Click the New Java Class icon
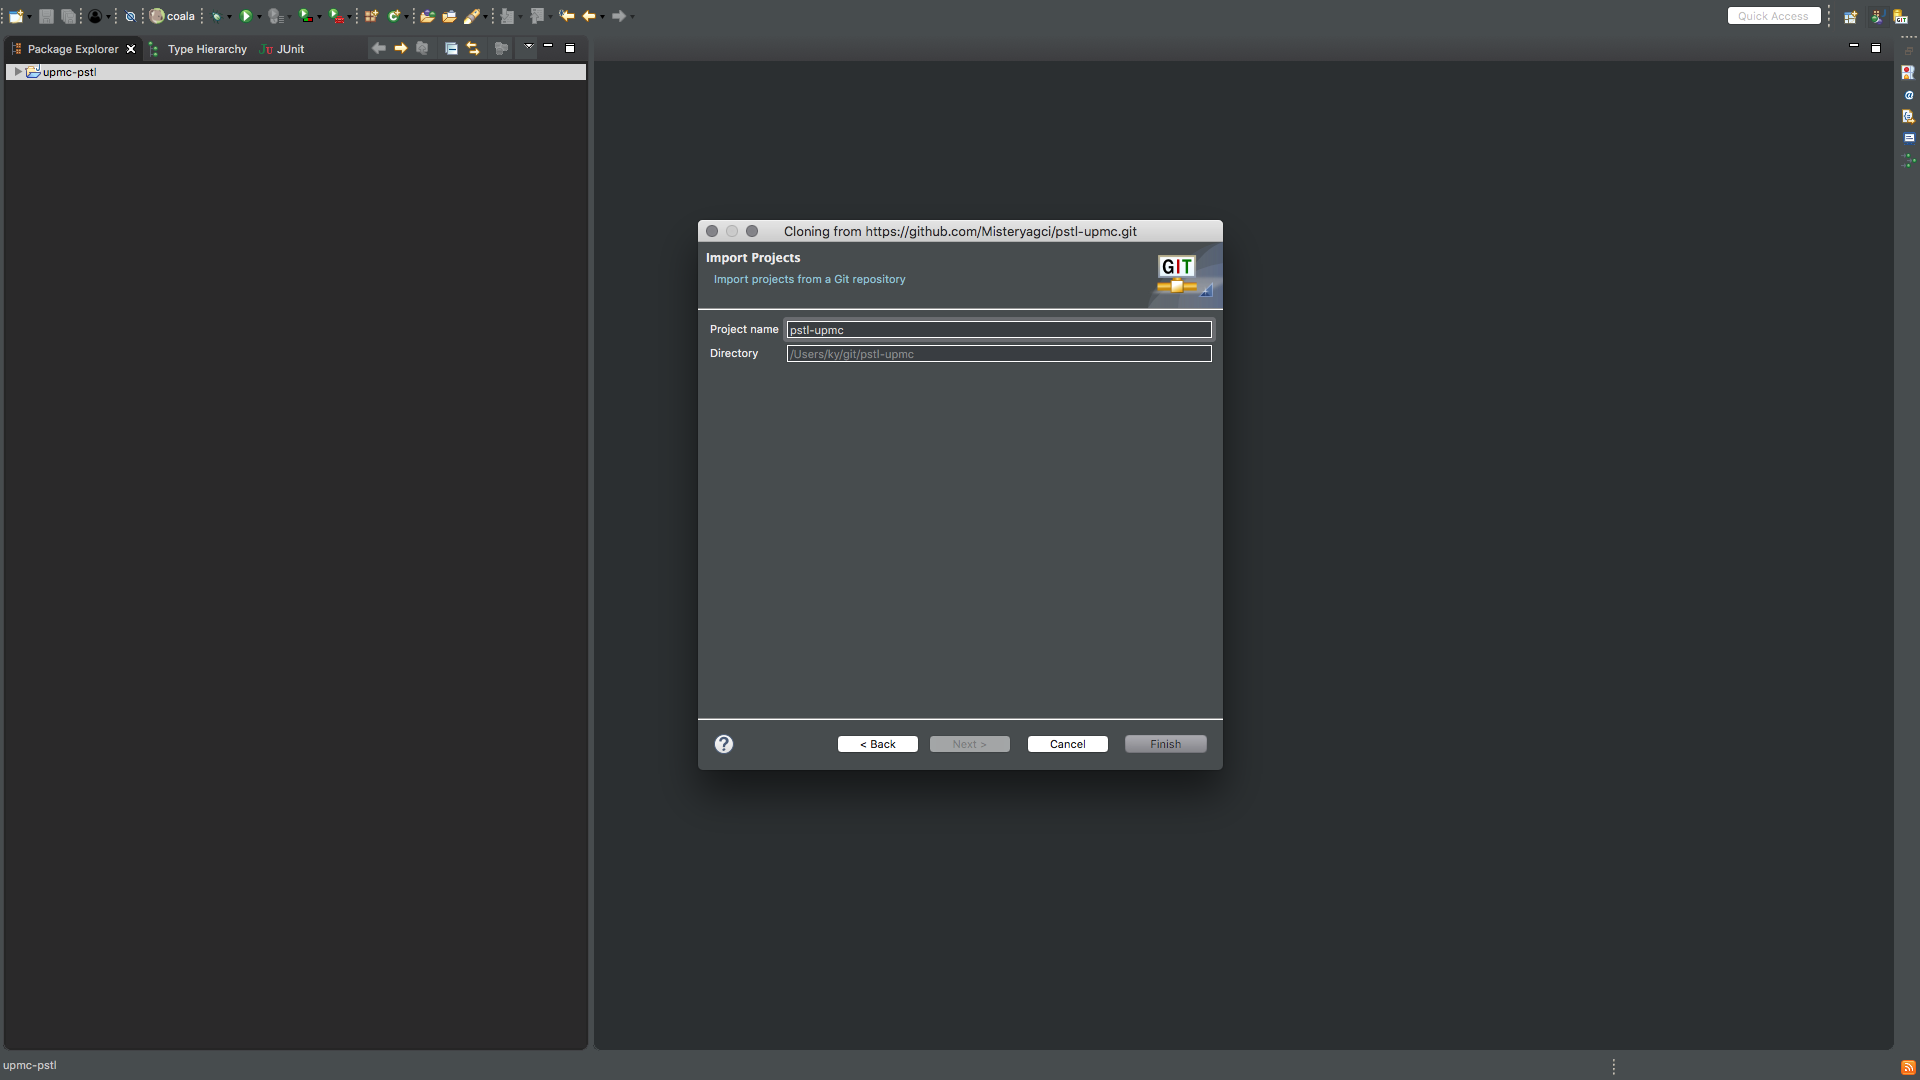The image size is (1920, 1080). 394,16
